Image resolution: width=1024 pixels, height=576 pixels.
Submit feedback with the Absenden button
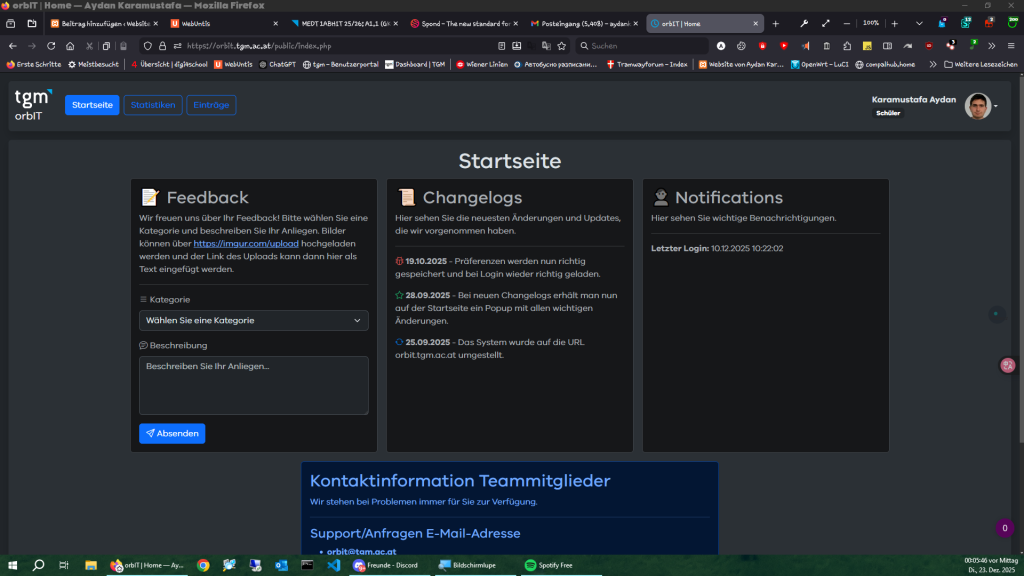pos(172,434)
